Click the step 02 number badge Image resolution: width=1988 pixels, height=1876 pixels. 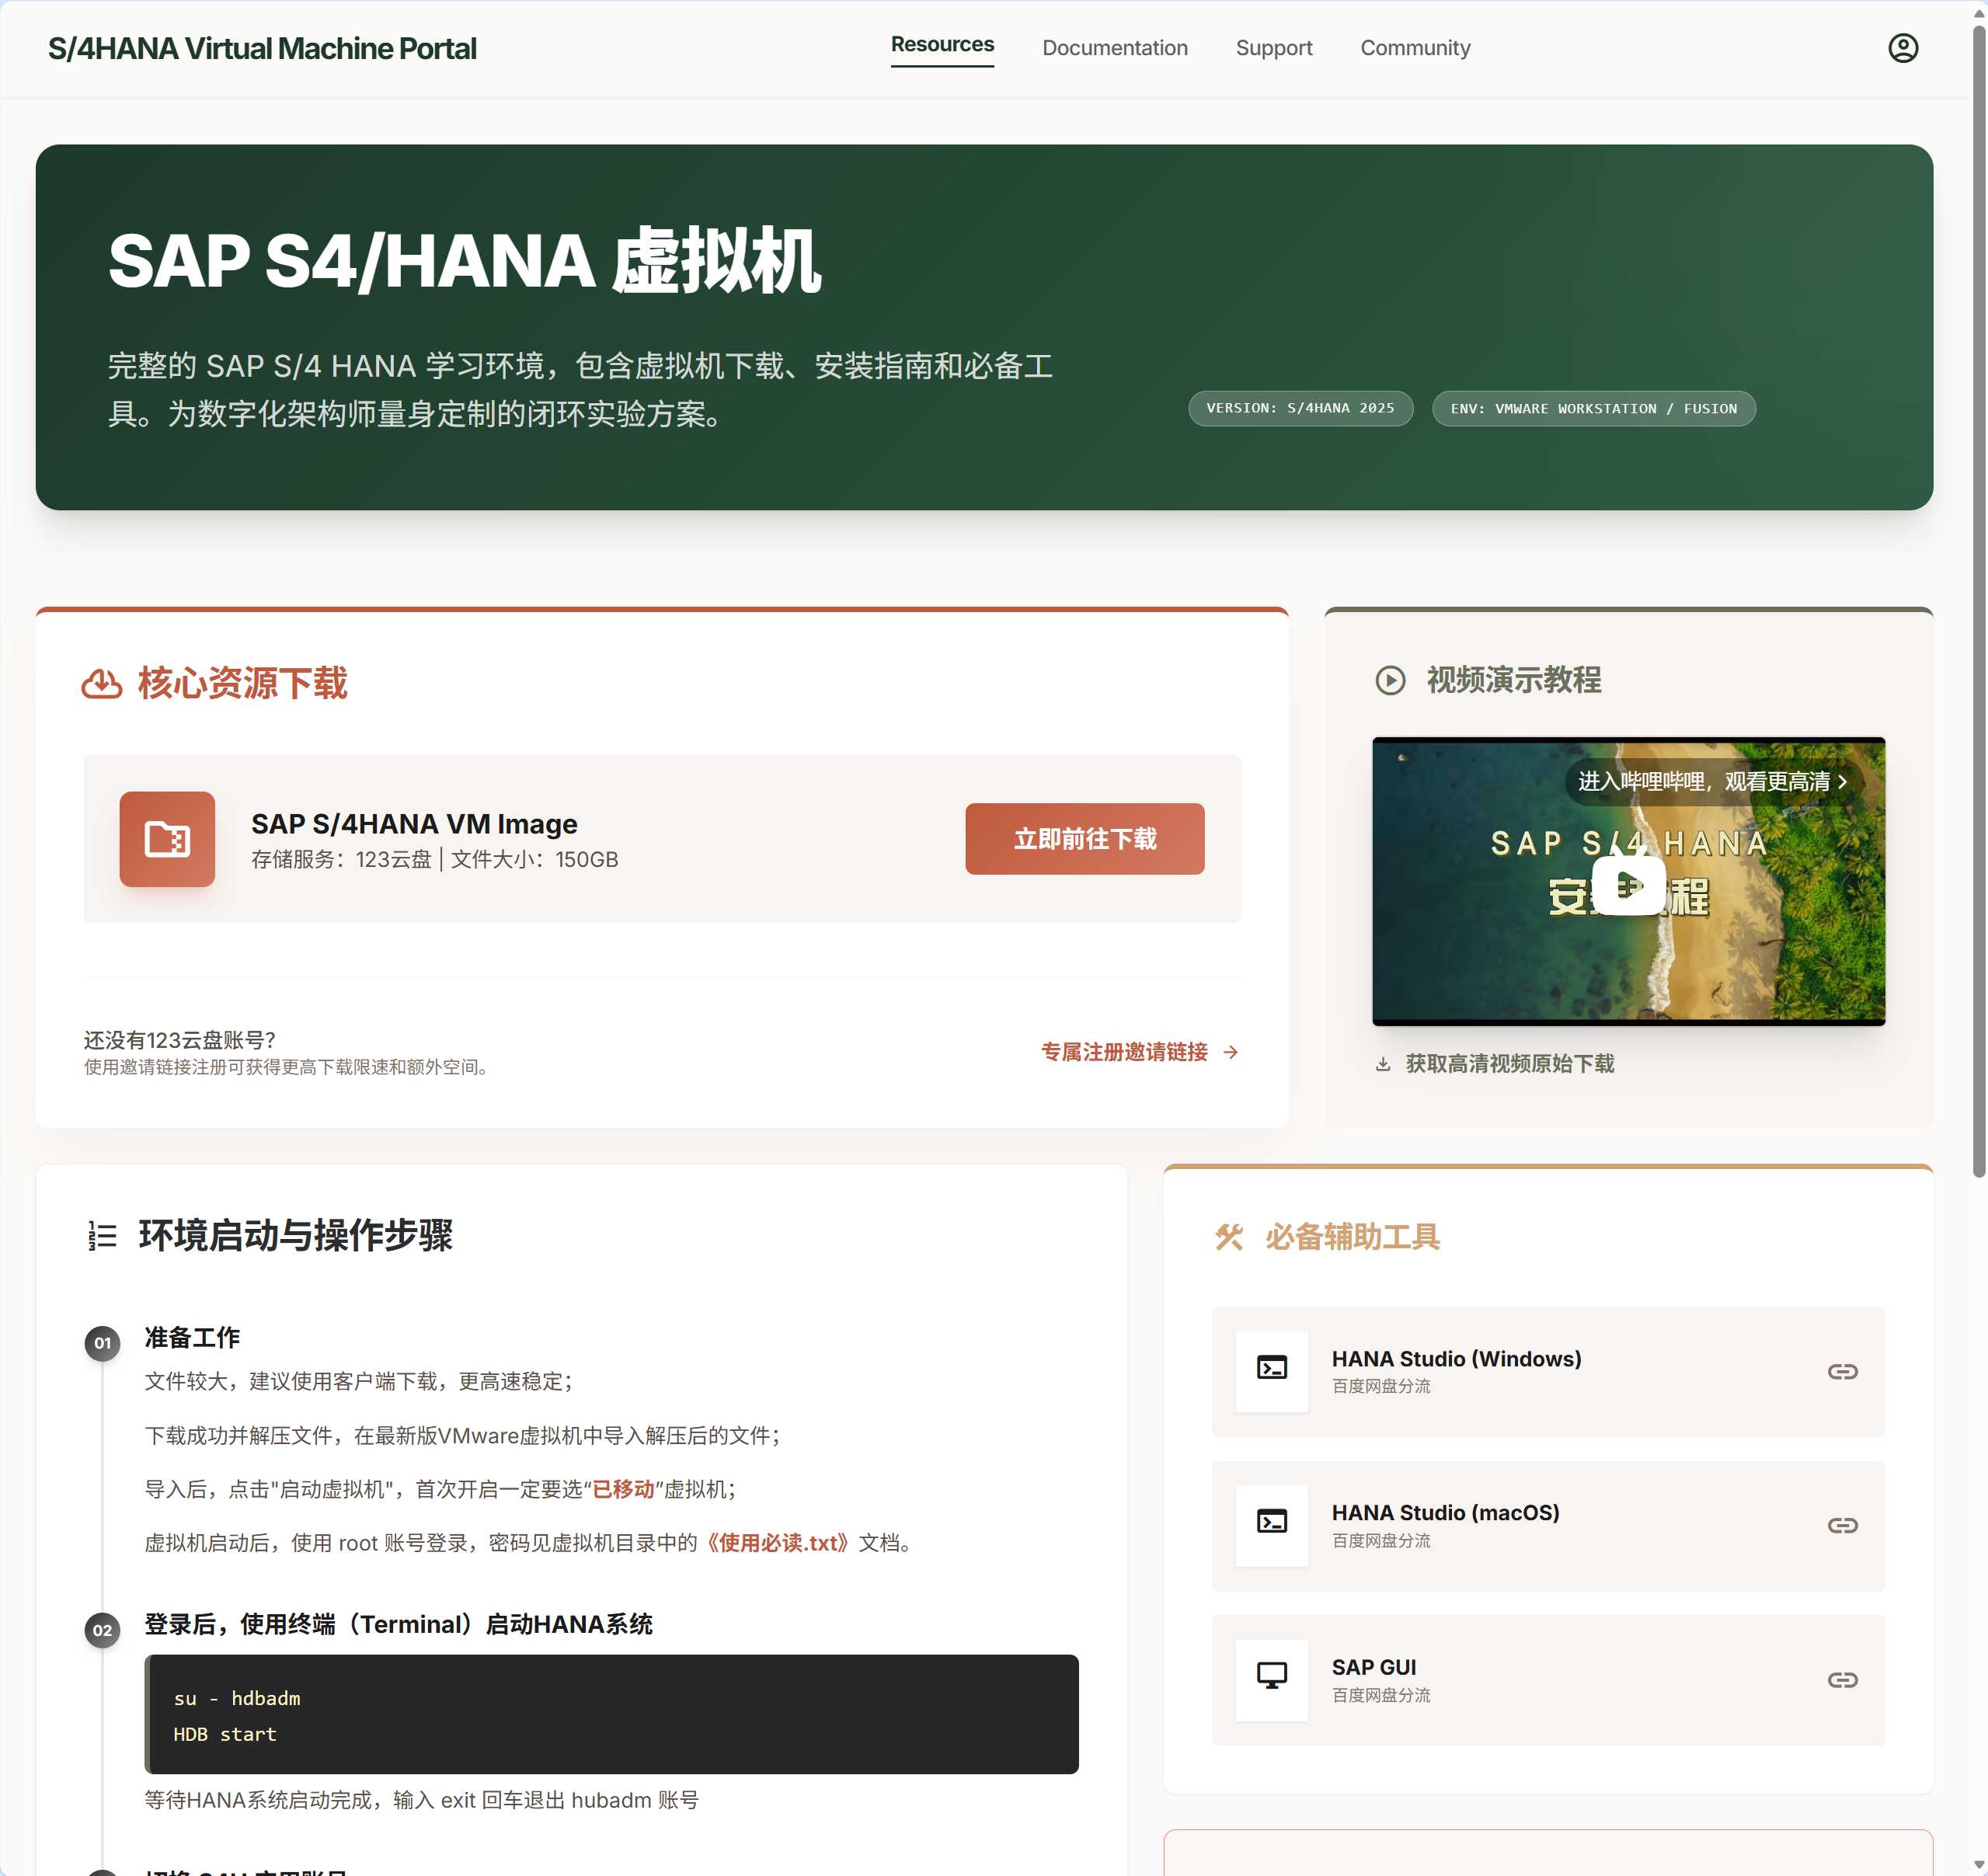coord(102,1630)
